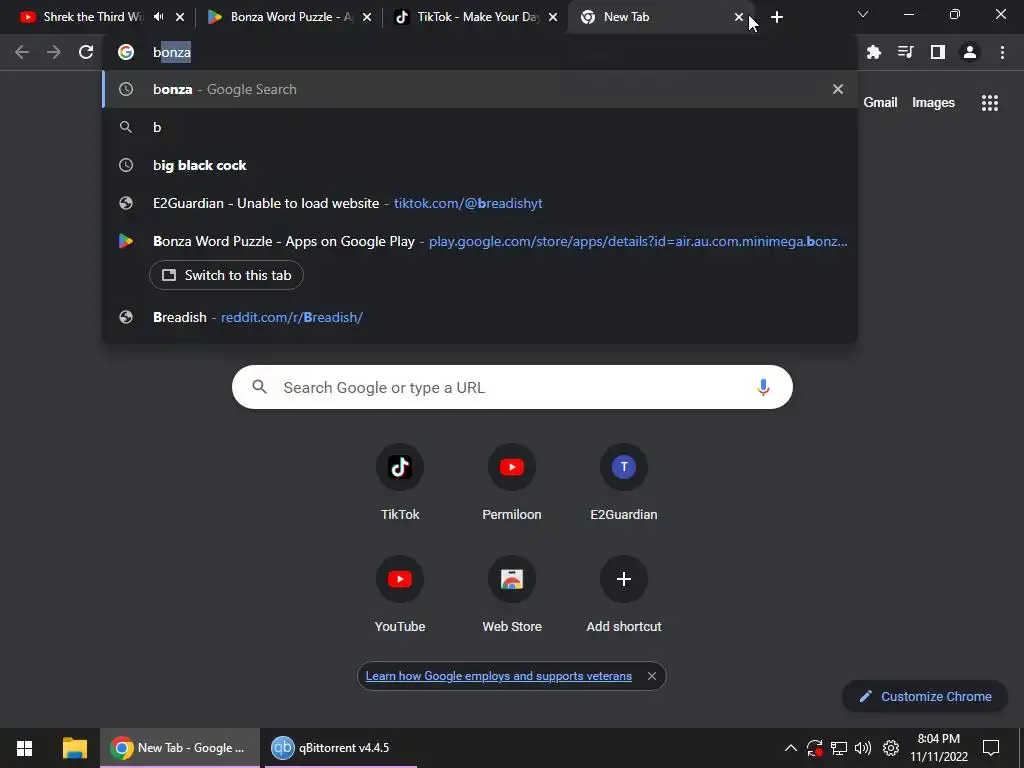Select the "bonza - Google Search" suggestion
The image size is (1024, 768).
[480, 89]
